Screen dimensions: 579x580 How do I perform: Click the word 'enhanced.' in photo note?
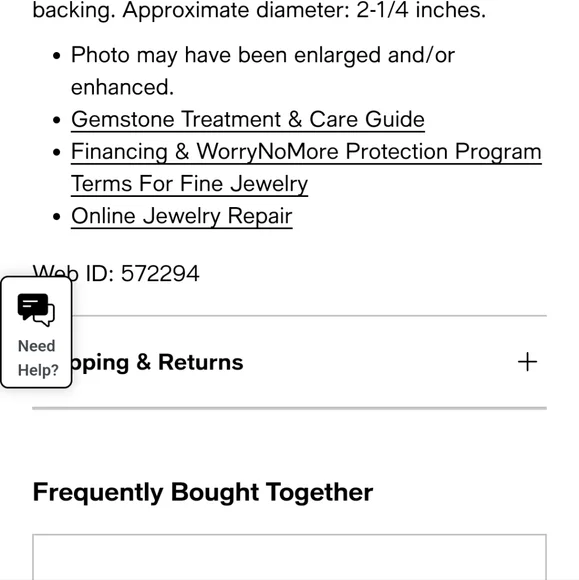pos(122,87)
